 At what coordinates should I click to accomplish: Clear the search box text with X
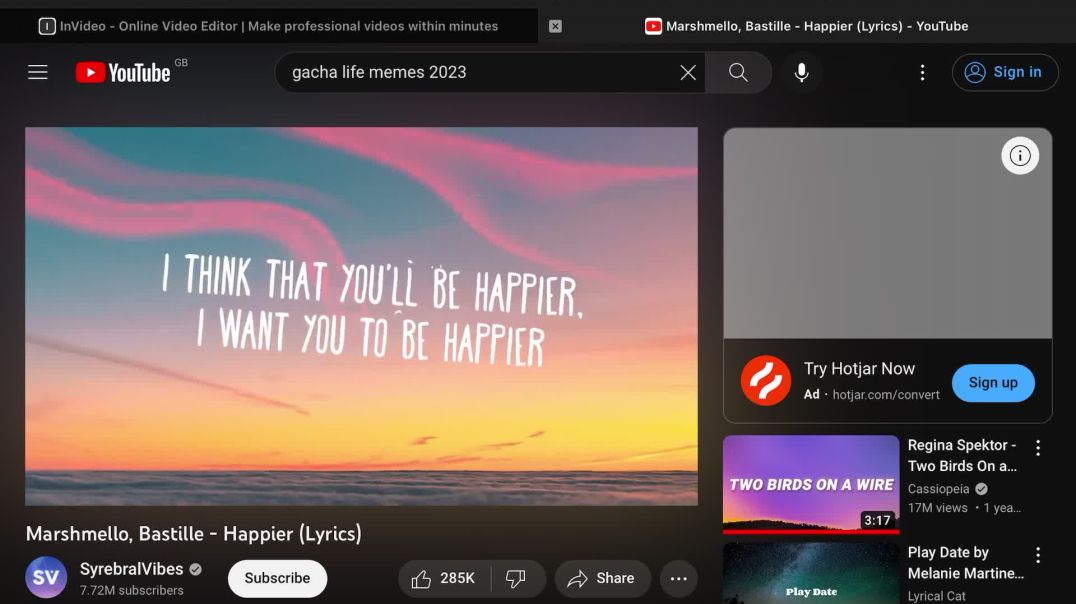[x=688, y=72]
